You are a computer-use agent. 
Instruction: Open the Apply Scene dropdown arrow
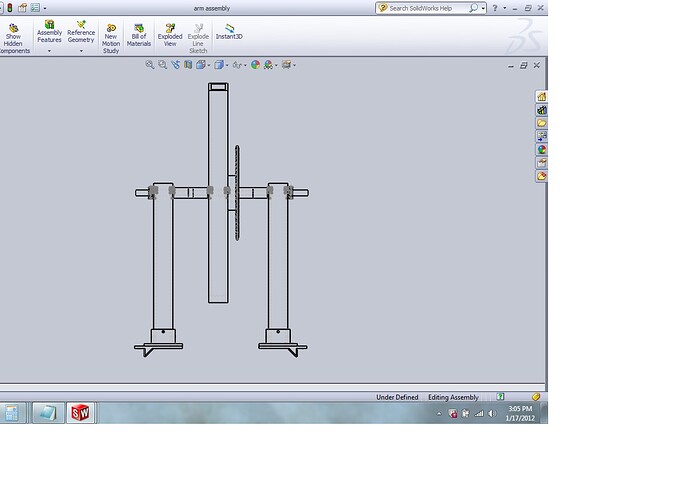tap(276, 65)
